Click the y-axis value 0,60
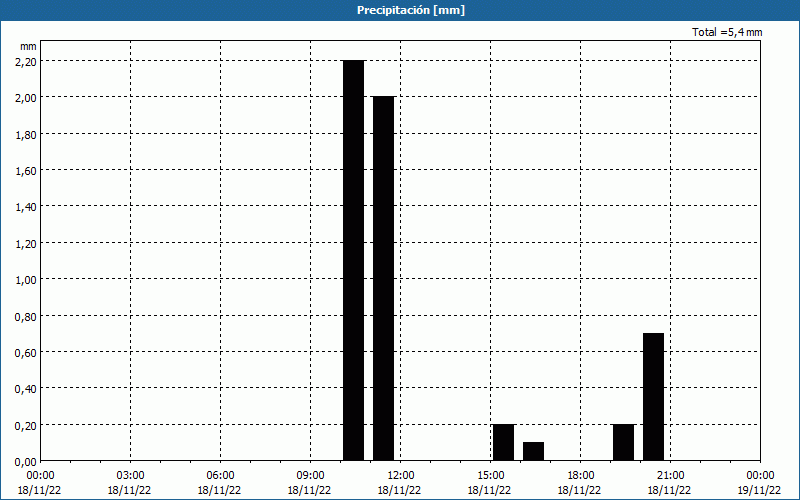Viewport: 800px width, 500px height. (x=26, y=353)
